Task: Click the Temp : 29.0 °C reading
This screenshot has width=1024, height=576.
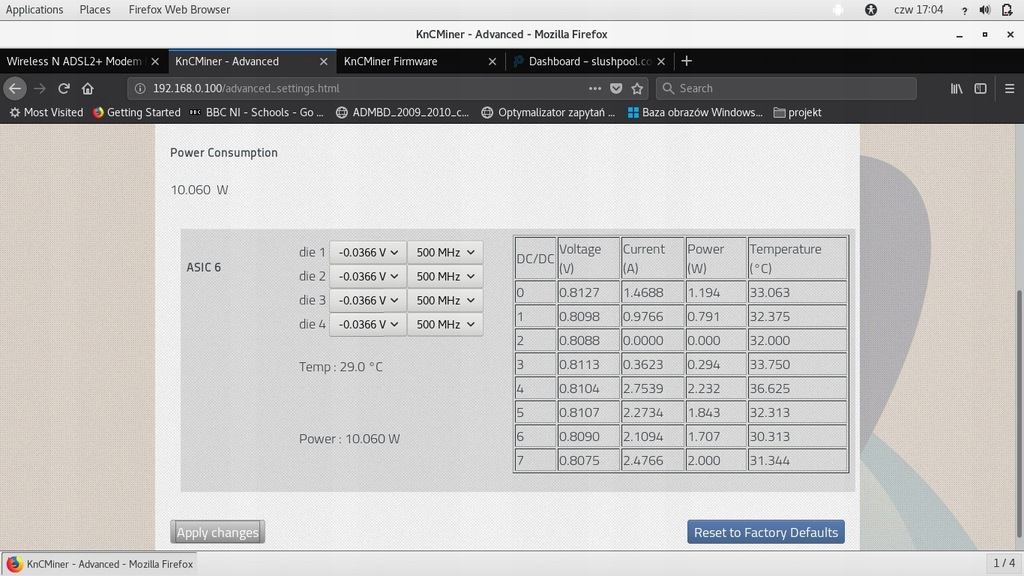Action: pos(341,367)
